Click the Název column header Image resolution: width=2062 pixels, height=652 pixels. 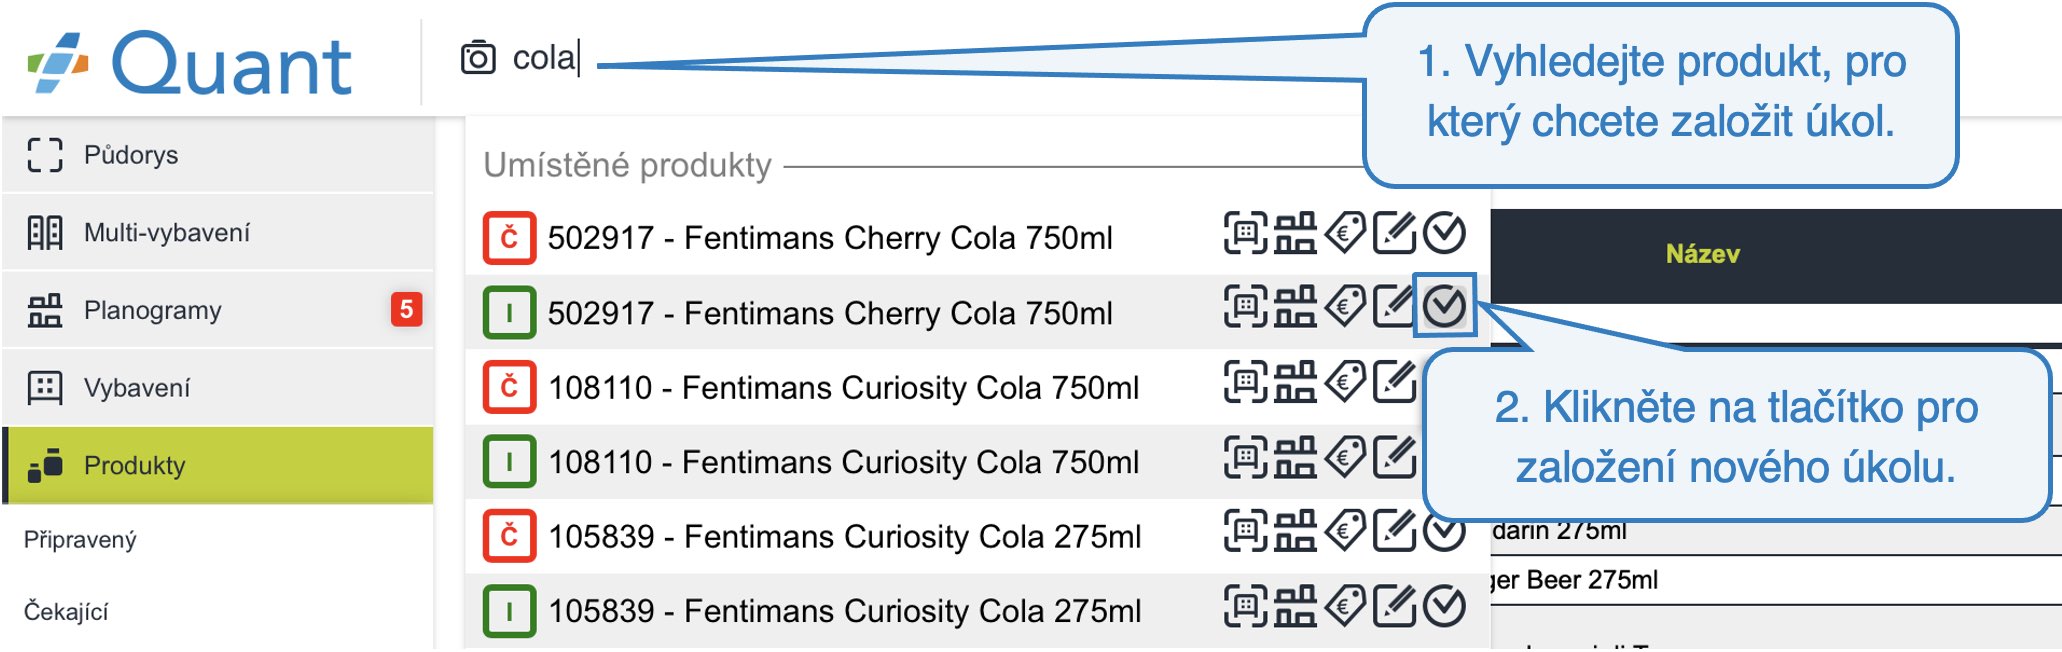tap(1702, 254)
